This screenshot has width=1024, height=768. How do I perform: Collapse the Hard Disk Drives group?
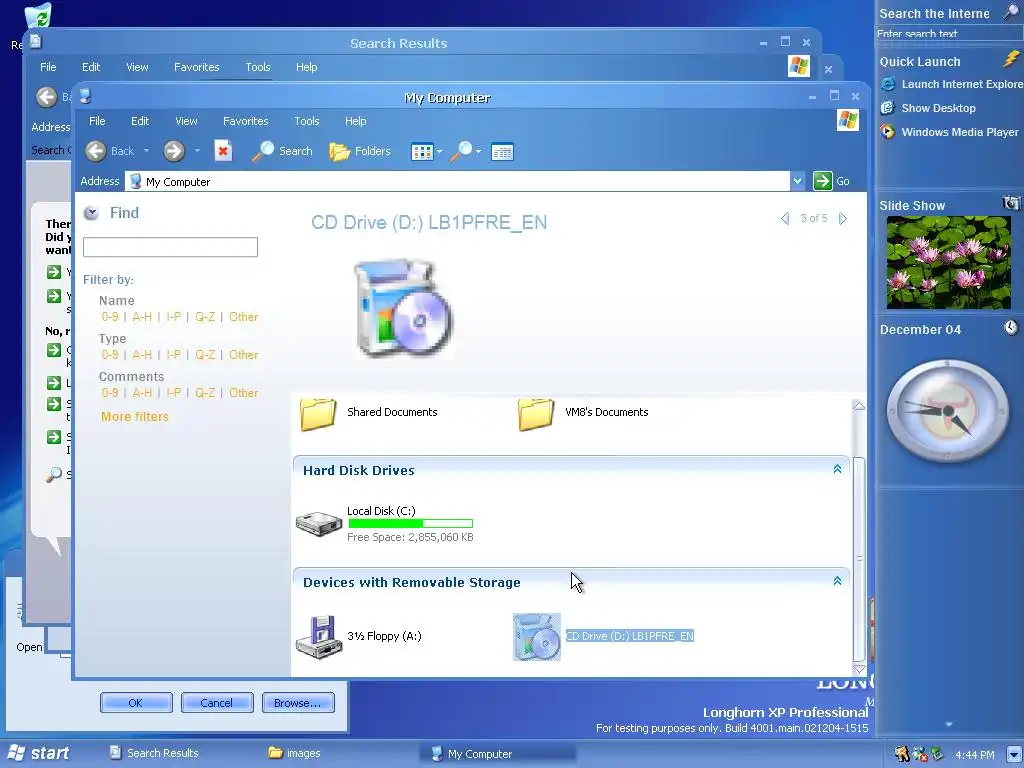click(837, 469)
